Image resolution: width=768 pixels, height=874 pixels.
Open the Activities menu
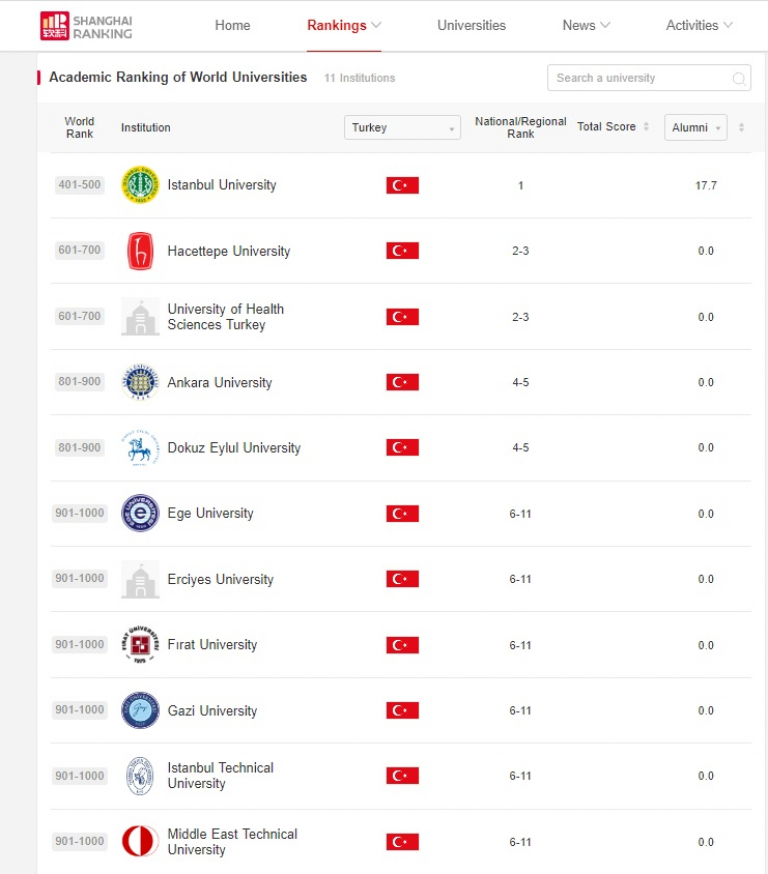(699, 26)
